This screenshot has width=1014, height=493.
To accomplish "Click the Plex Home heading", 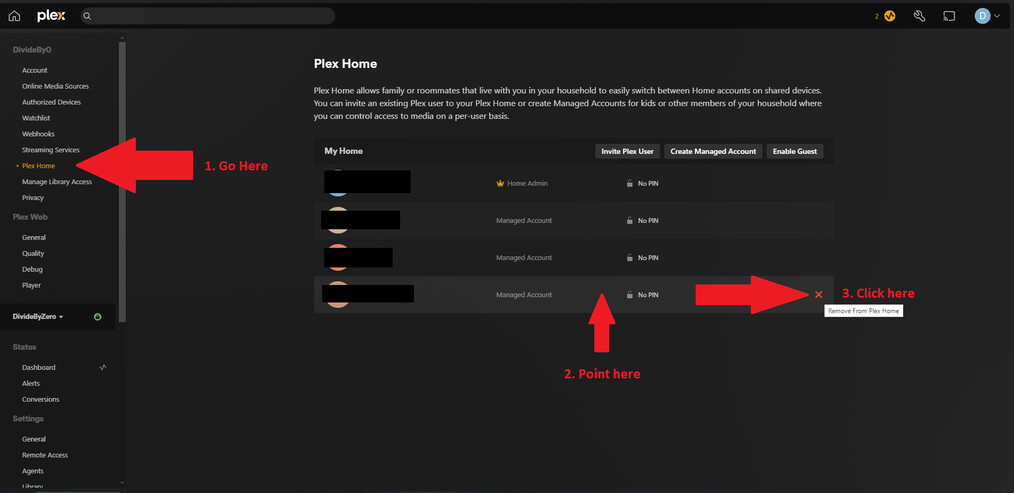I will [345, 64].
